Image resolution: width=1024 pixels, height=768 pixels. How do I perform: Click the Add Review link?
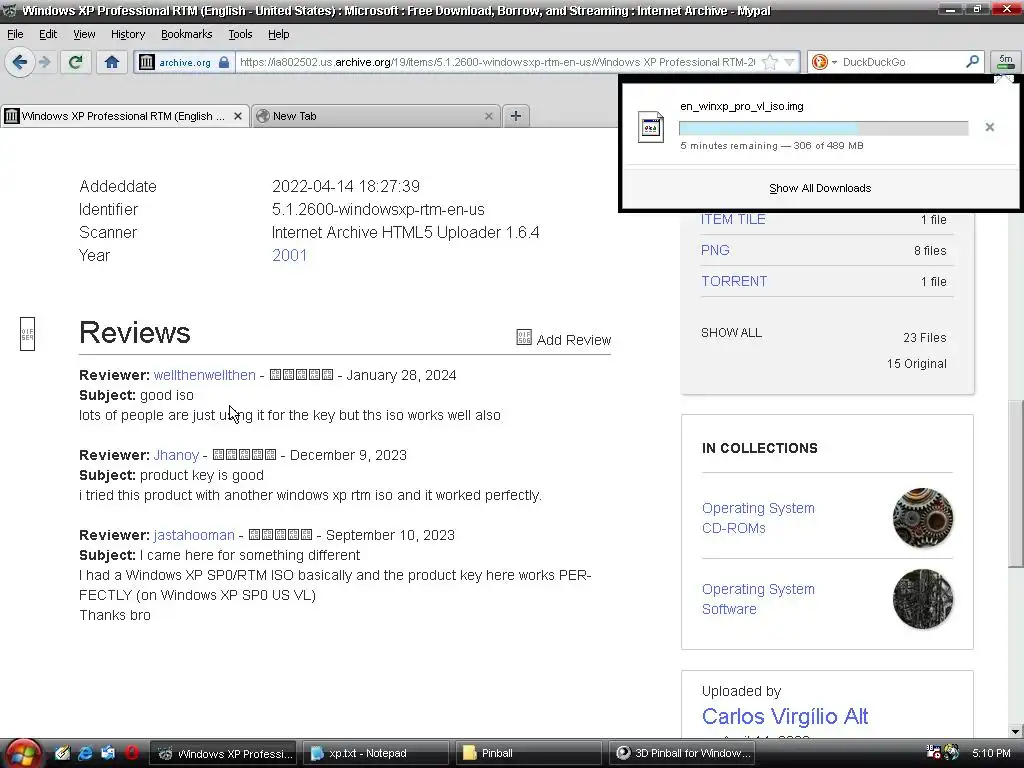[573, 340]
